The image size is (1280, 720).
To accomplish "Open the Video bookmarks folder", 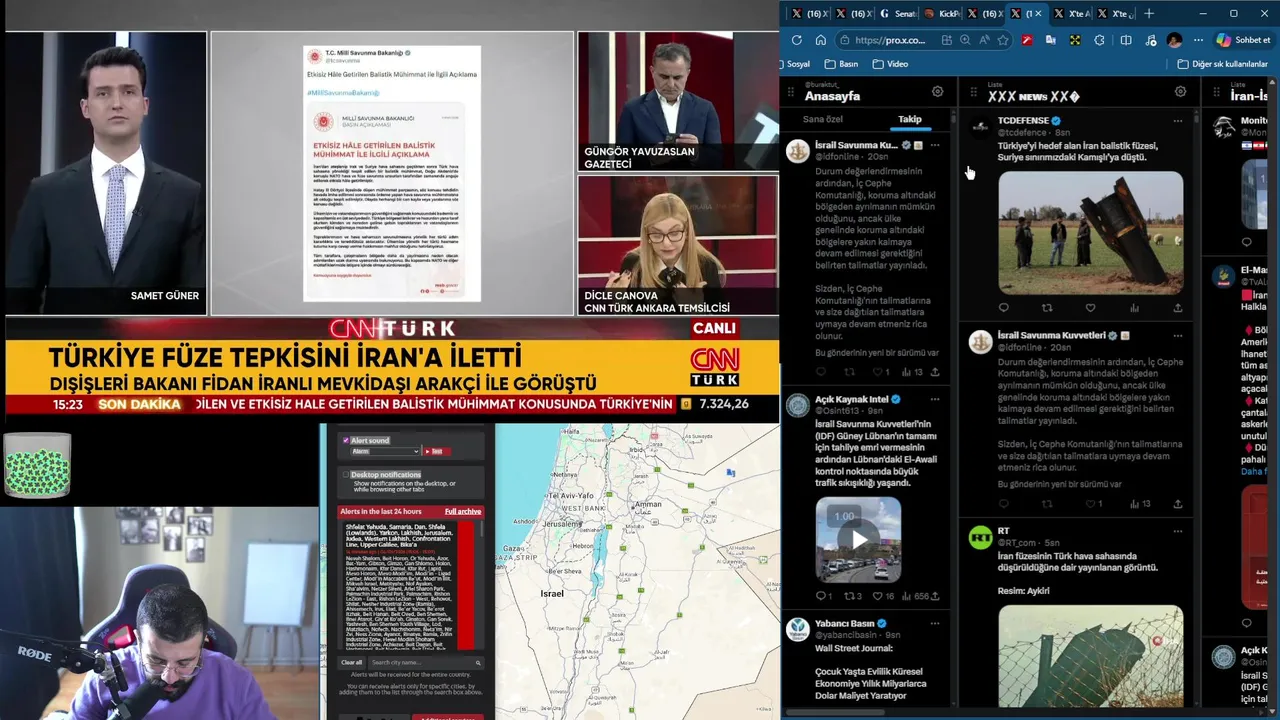I will coord(891,64).
